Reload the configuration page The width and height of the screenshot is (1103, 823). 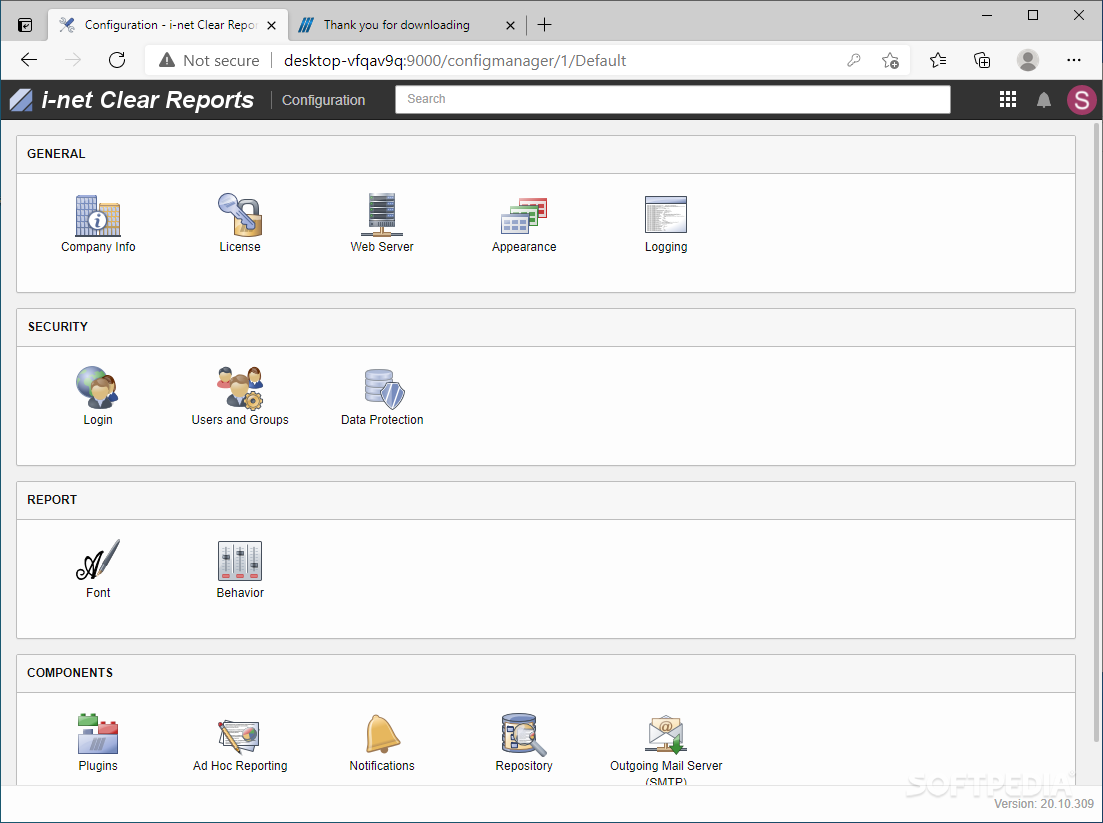tap(117, 60)
